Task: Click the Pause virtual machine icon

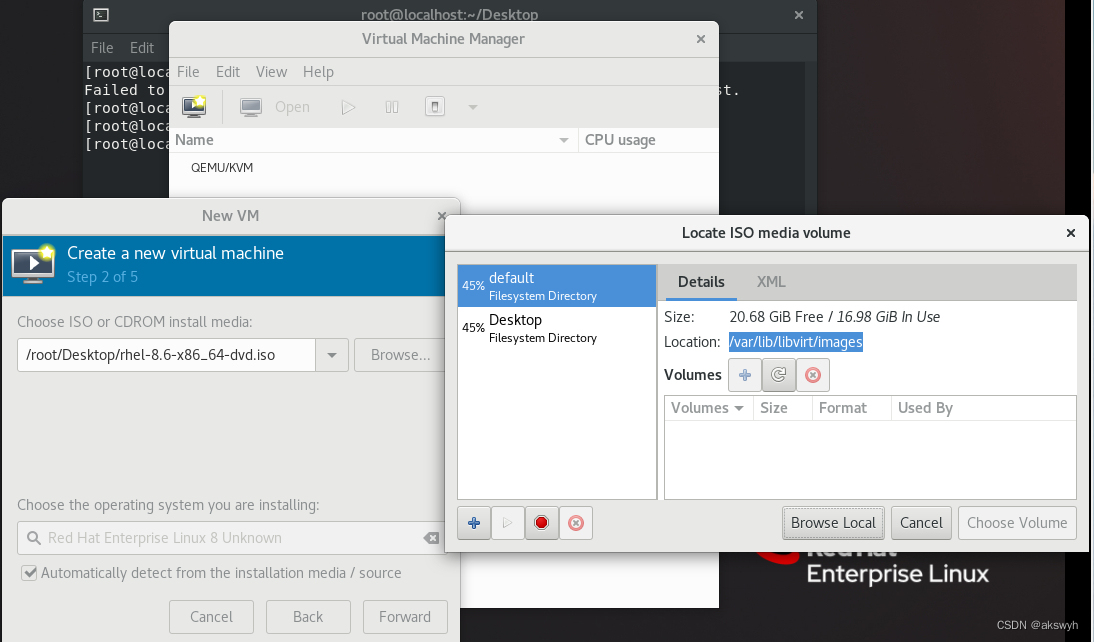Action: pos(391,107)
